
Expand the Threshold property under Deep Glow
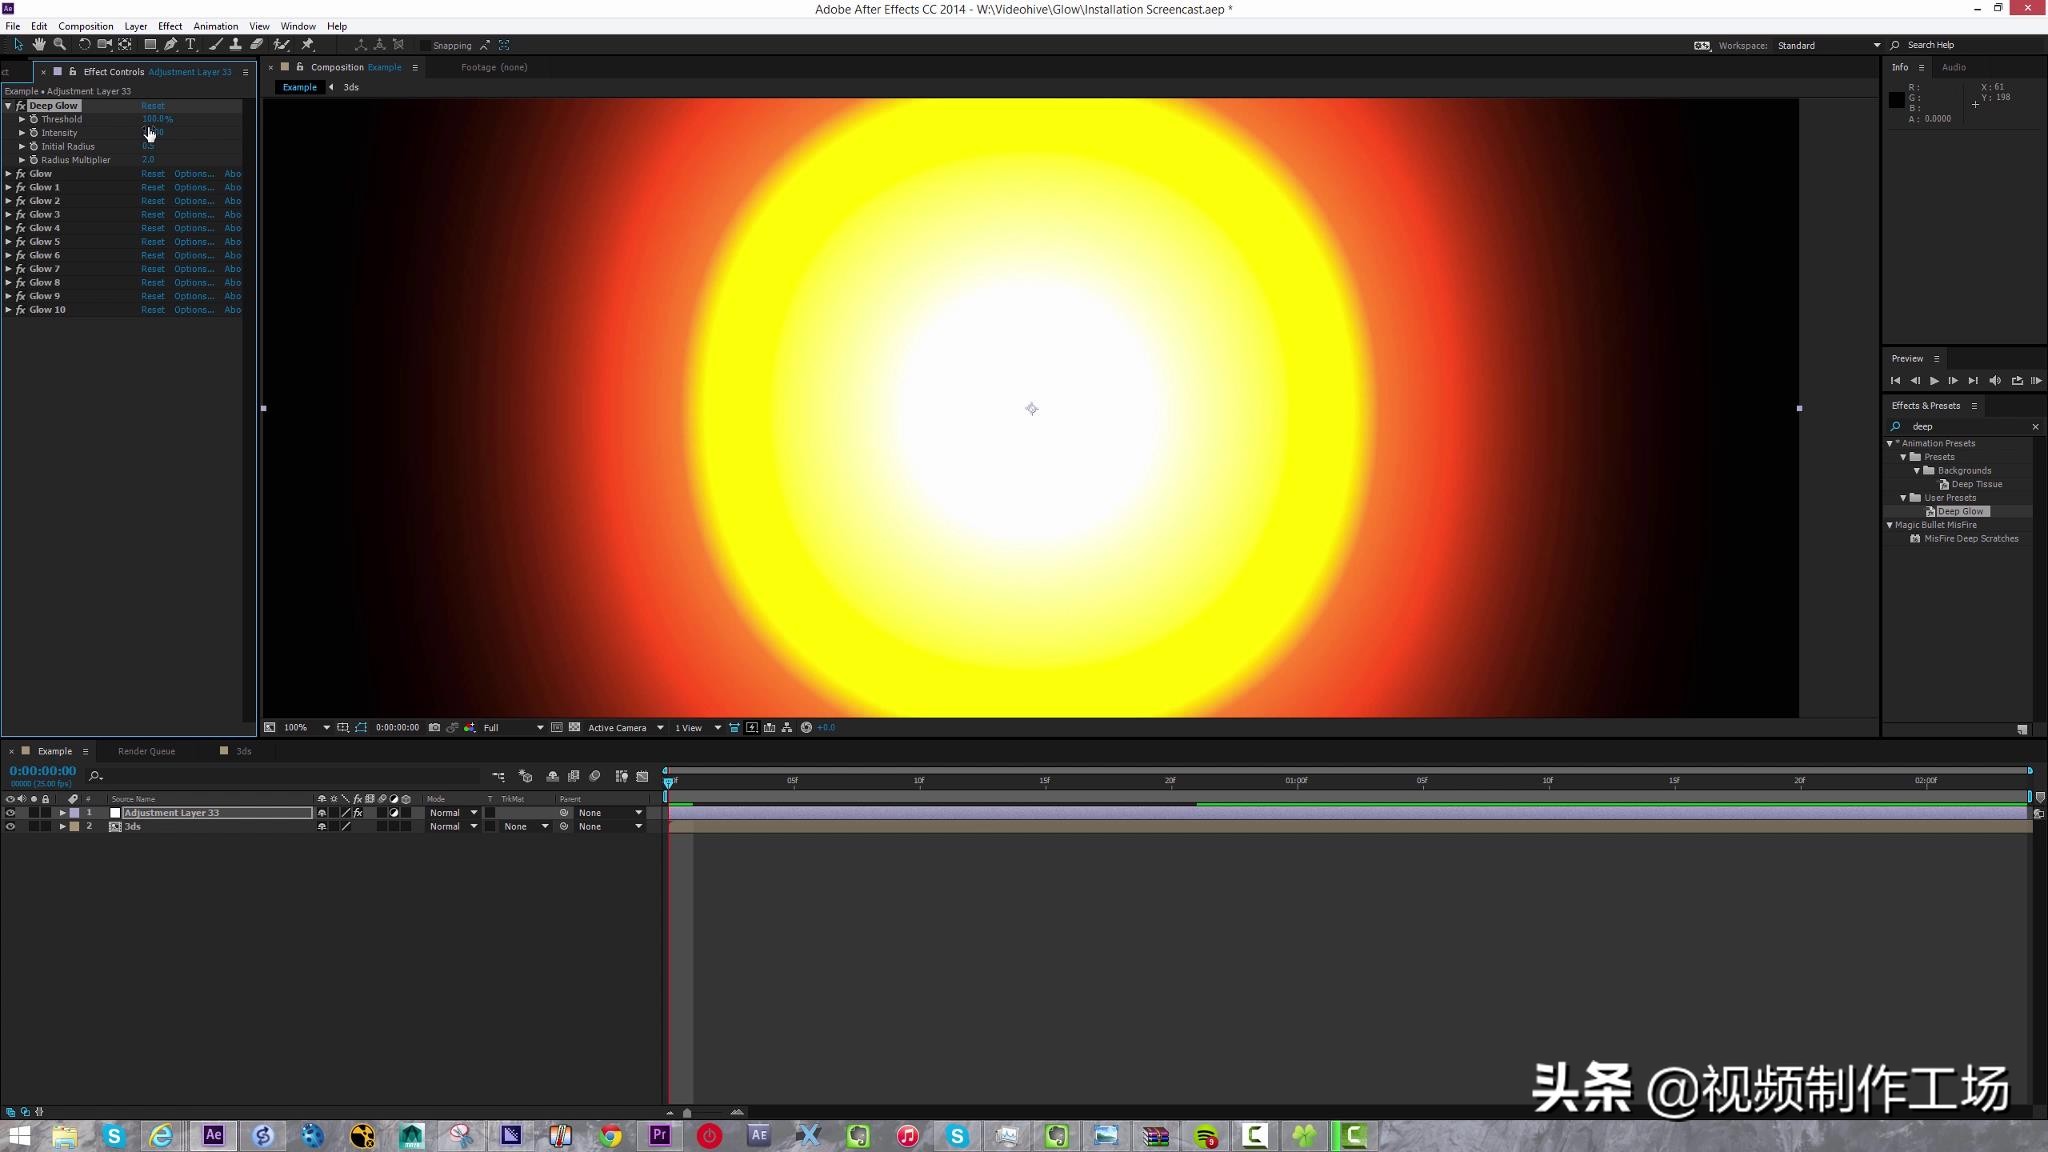[22, 118]
